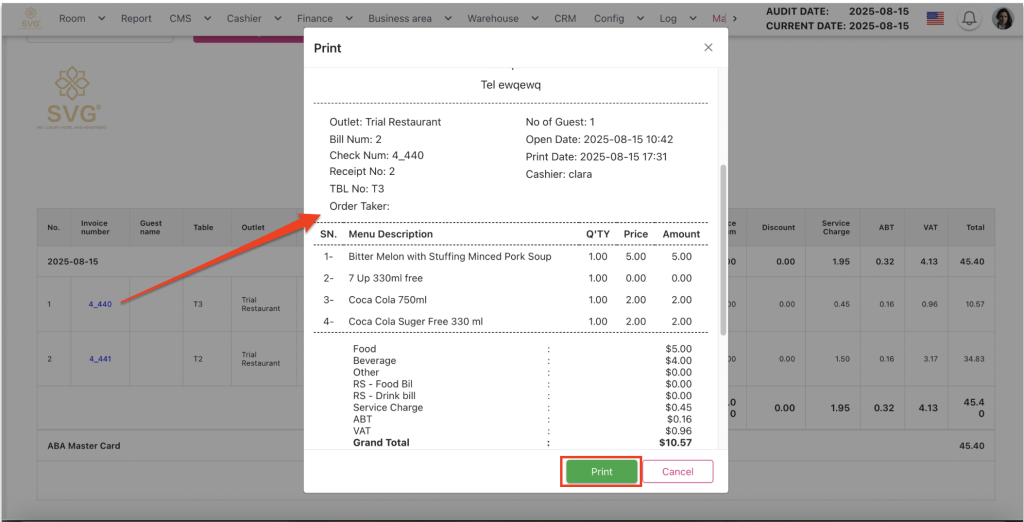
Task: Expand the Room menu dropdown
Action: 81,19
